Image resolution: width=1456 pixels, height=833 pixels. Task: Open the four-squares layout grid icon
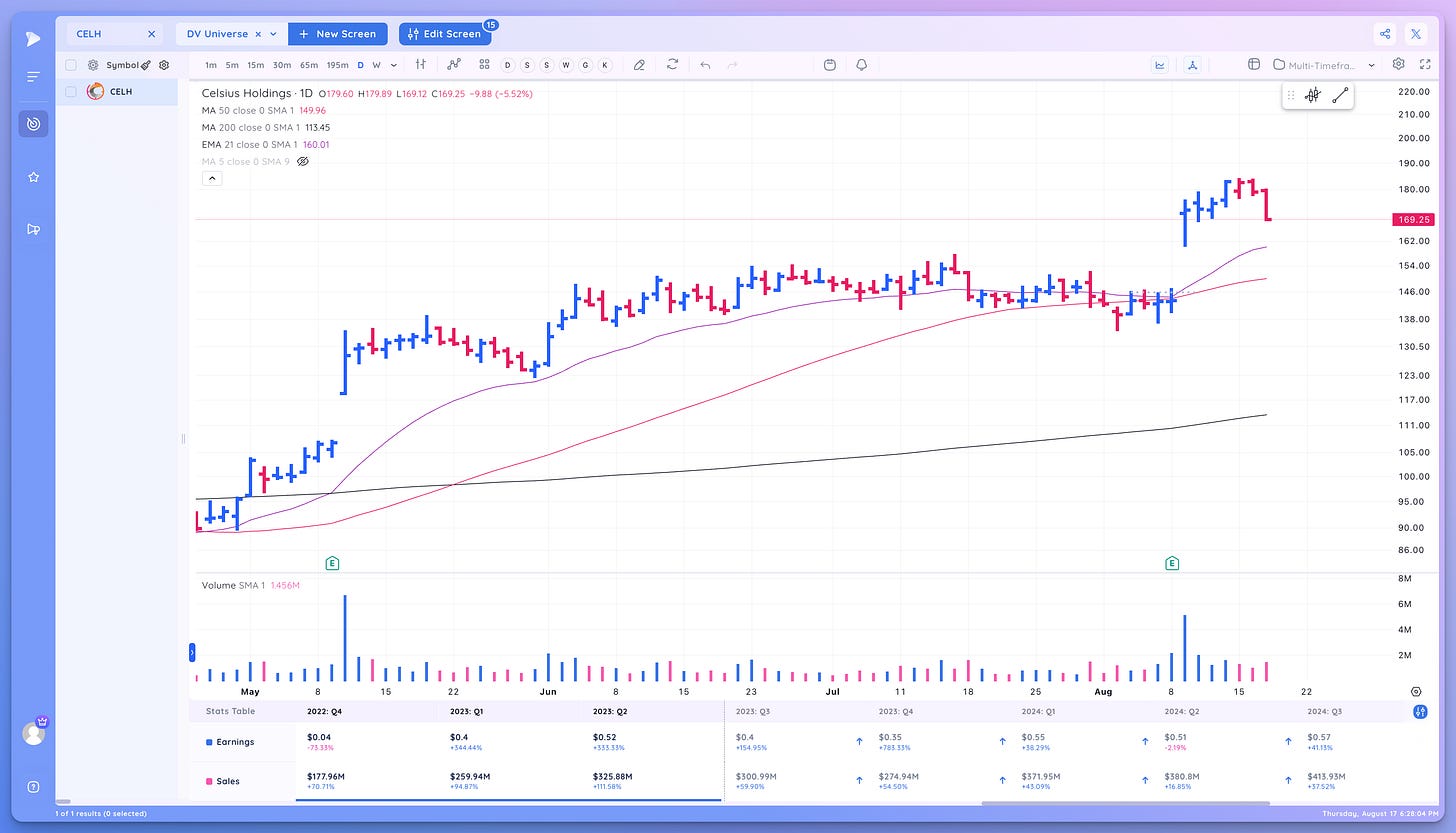(484, 64)
